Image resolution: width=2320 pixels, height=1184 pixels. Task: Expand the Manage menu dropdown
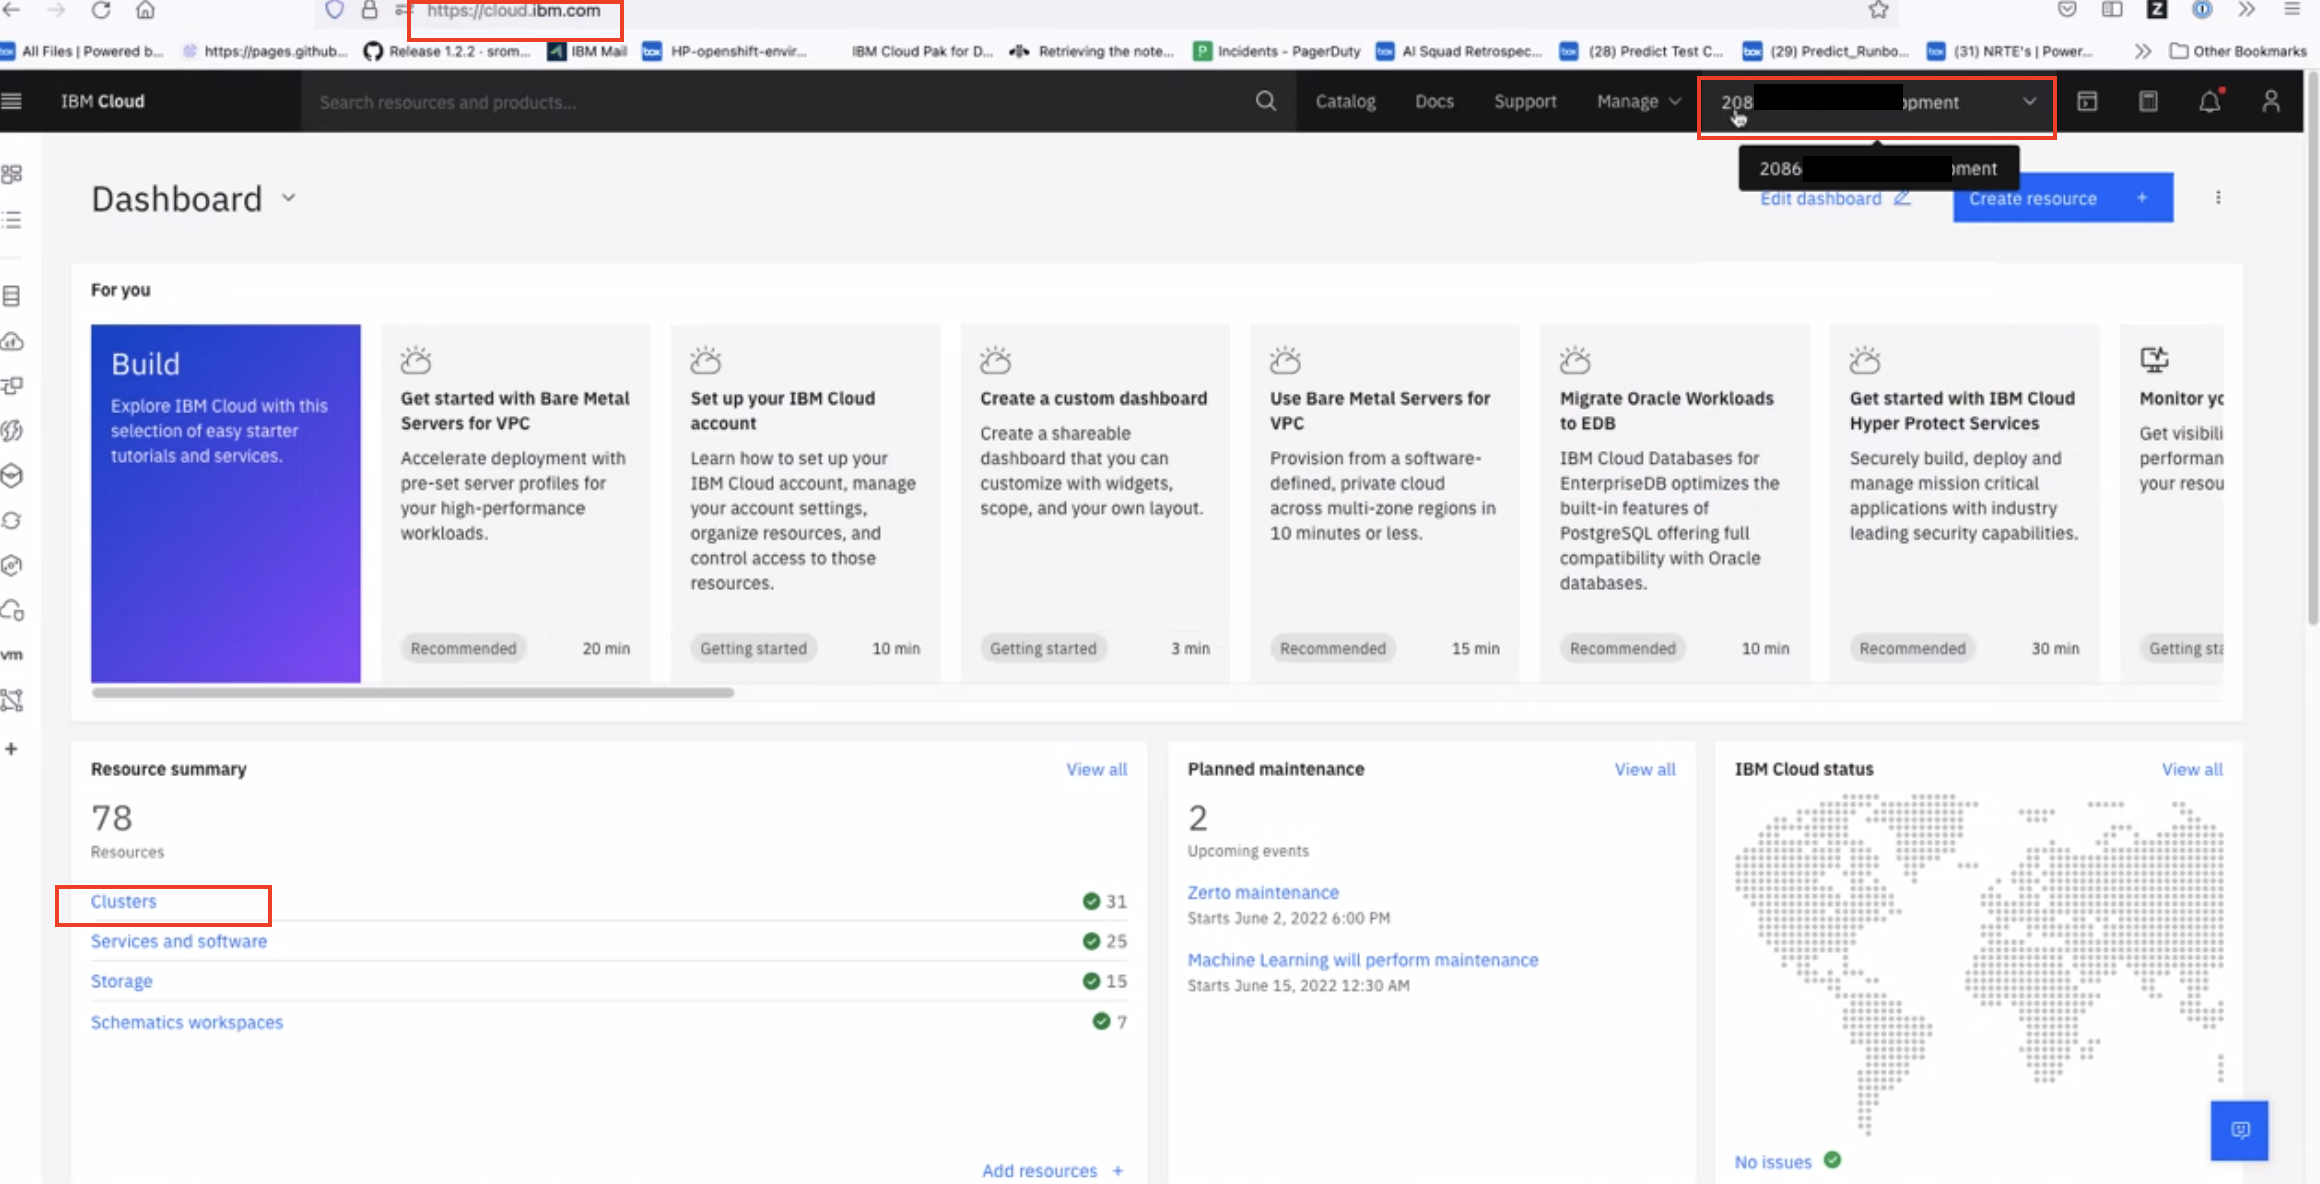[x=1639, y=101]
